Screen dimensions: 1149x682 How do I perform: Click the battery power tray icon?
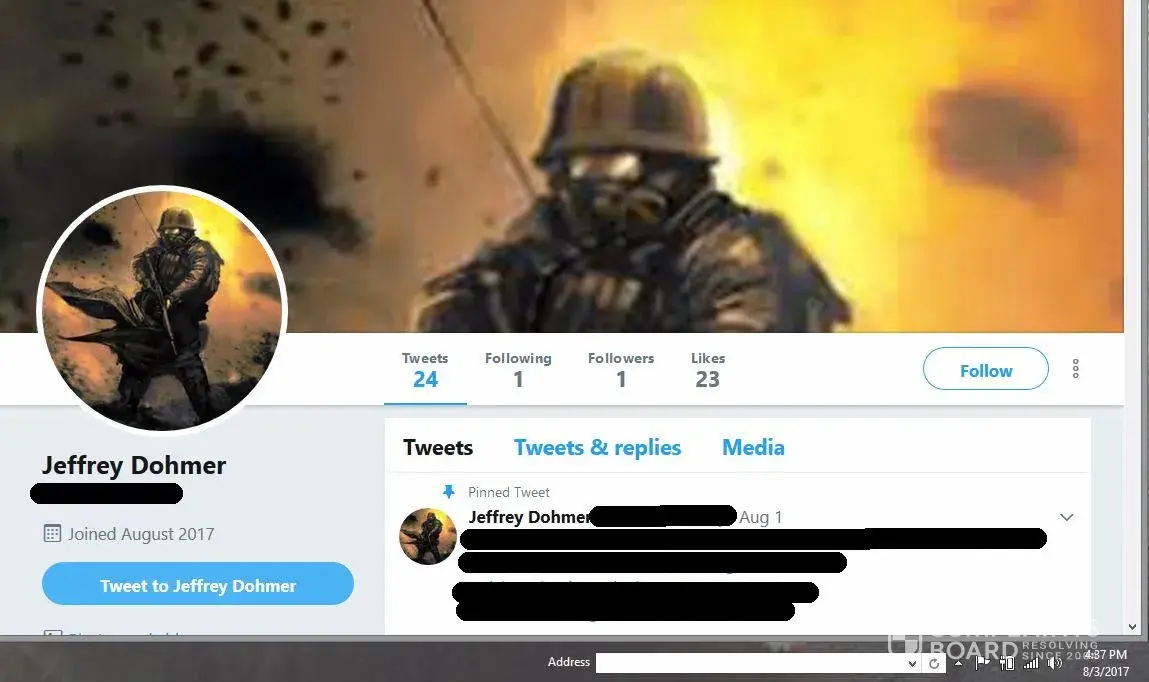click(x=1007, y=663)
